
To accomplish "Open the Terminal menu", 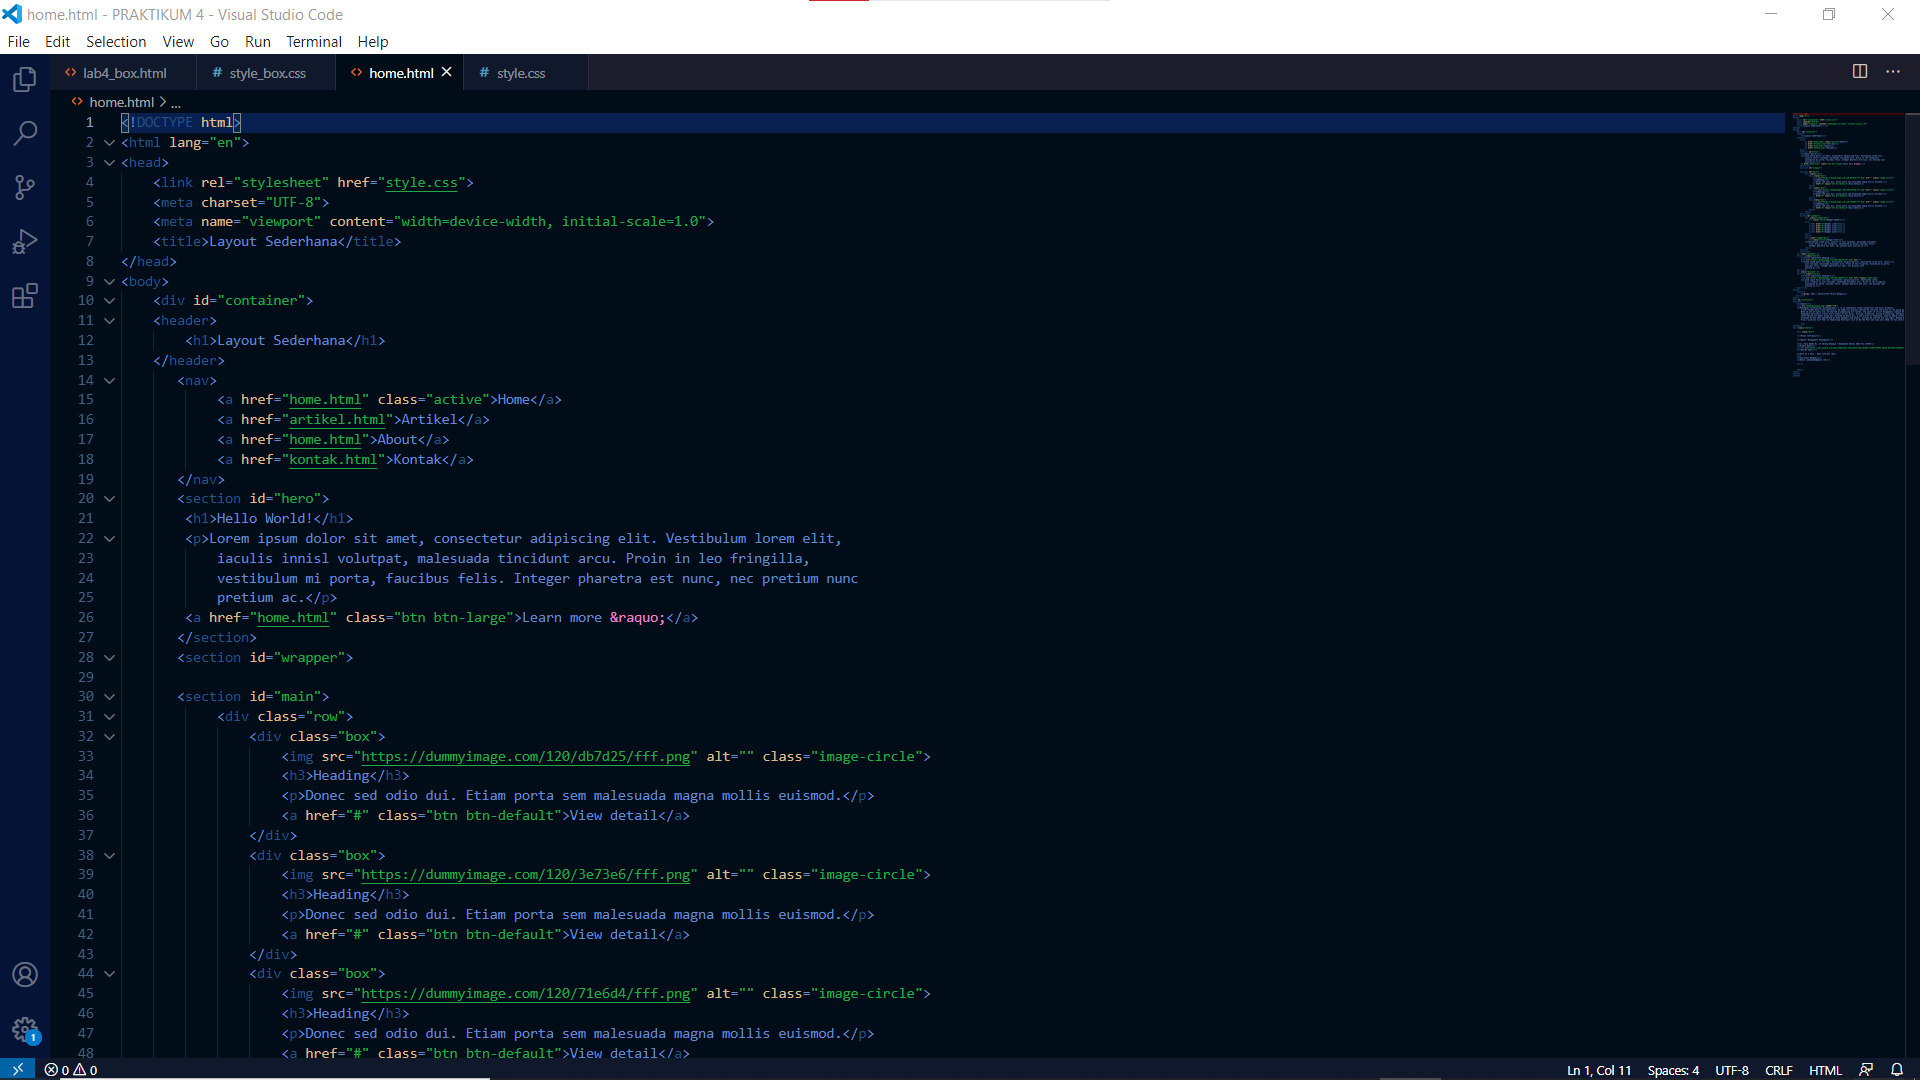I will click(314, 42).
